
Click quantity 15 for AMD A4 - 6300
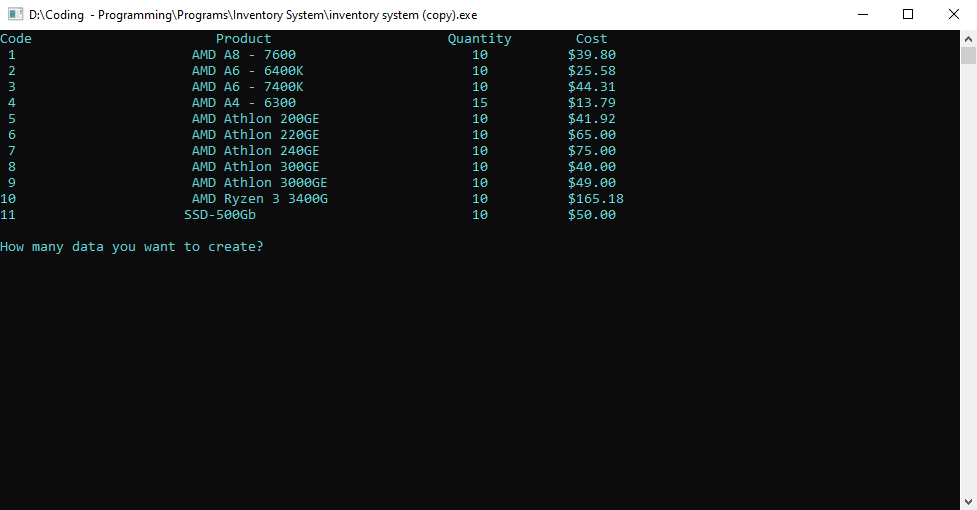pyautogui.click(x=479, y=103)
